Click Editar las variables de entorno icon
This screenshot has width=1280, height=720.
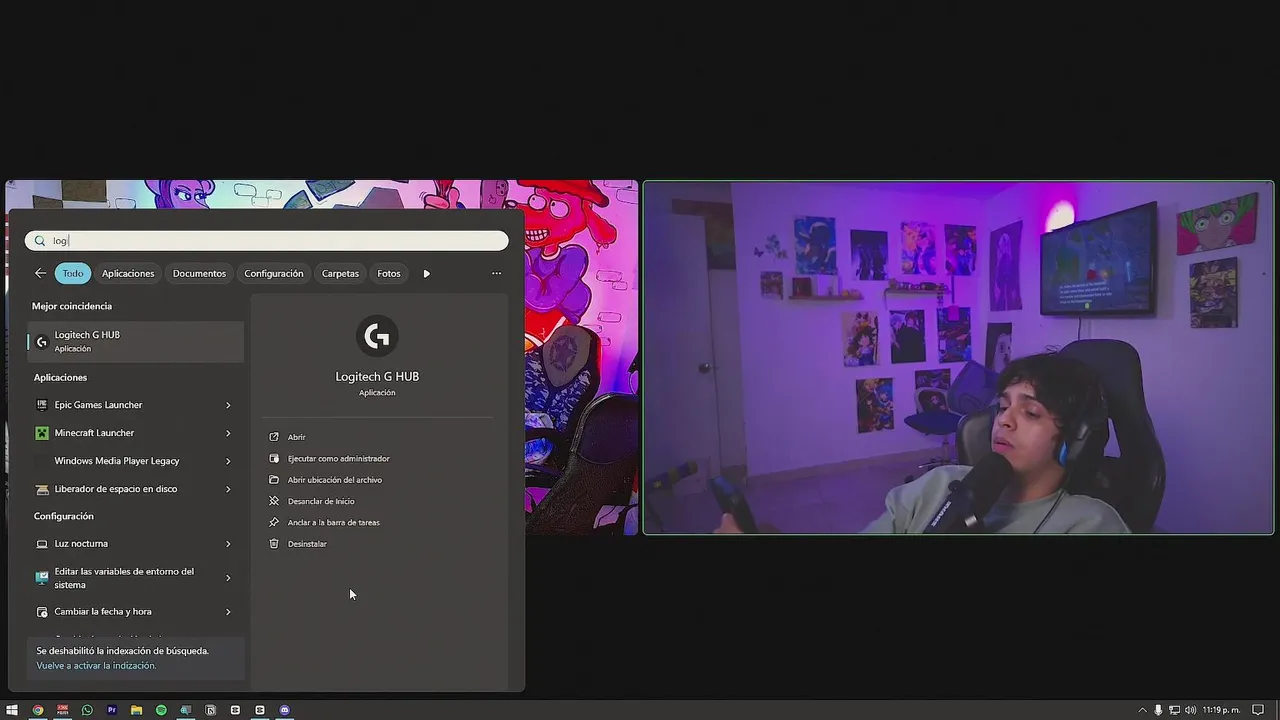(x=41, y=578)
